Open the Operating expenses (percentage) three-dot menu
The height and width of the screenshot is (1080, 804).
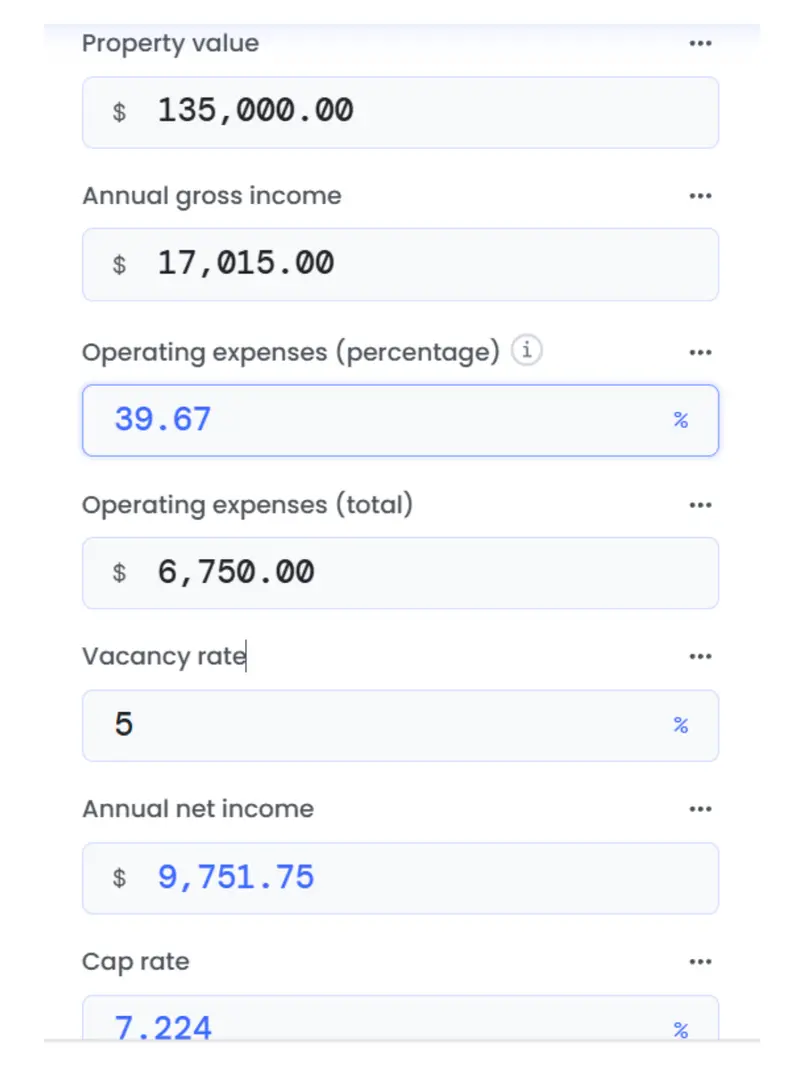tap(700, 352)
